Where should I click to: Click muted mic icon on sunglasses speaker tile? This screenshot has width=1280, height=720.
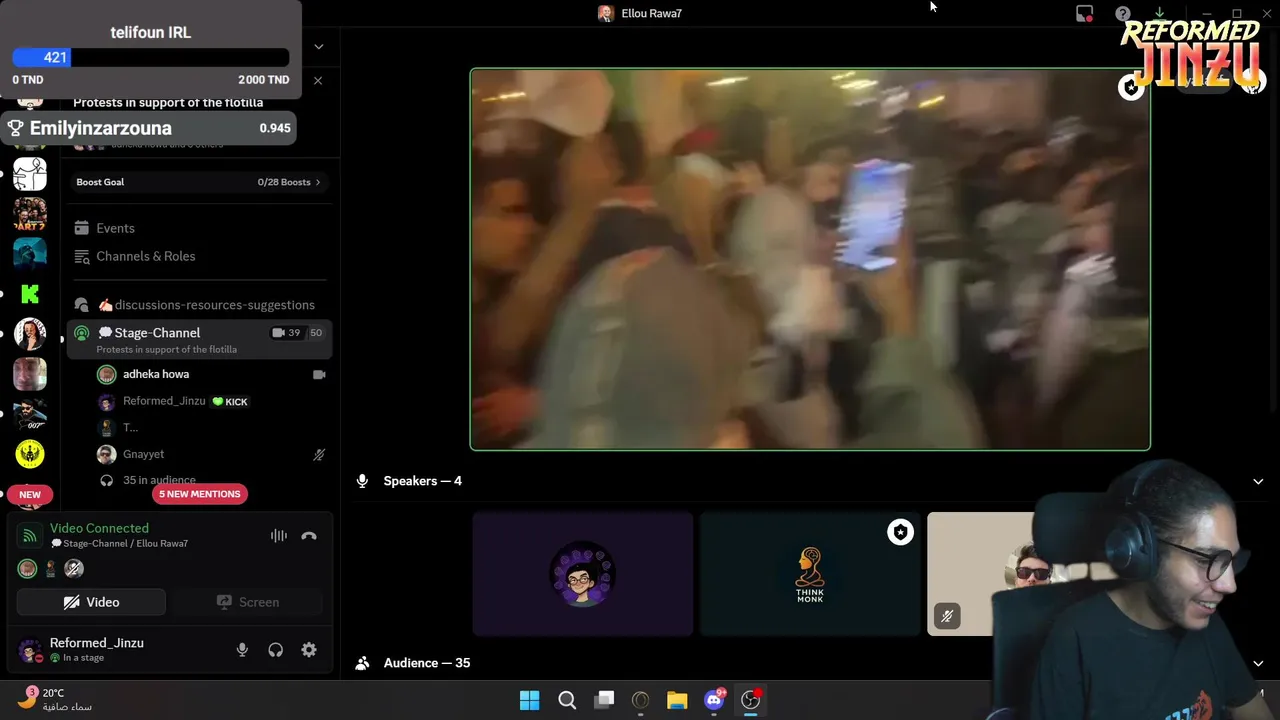tap(946, 617)
